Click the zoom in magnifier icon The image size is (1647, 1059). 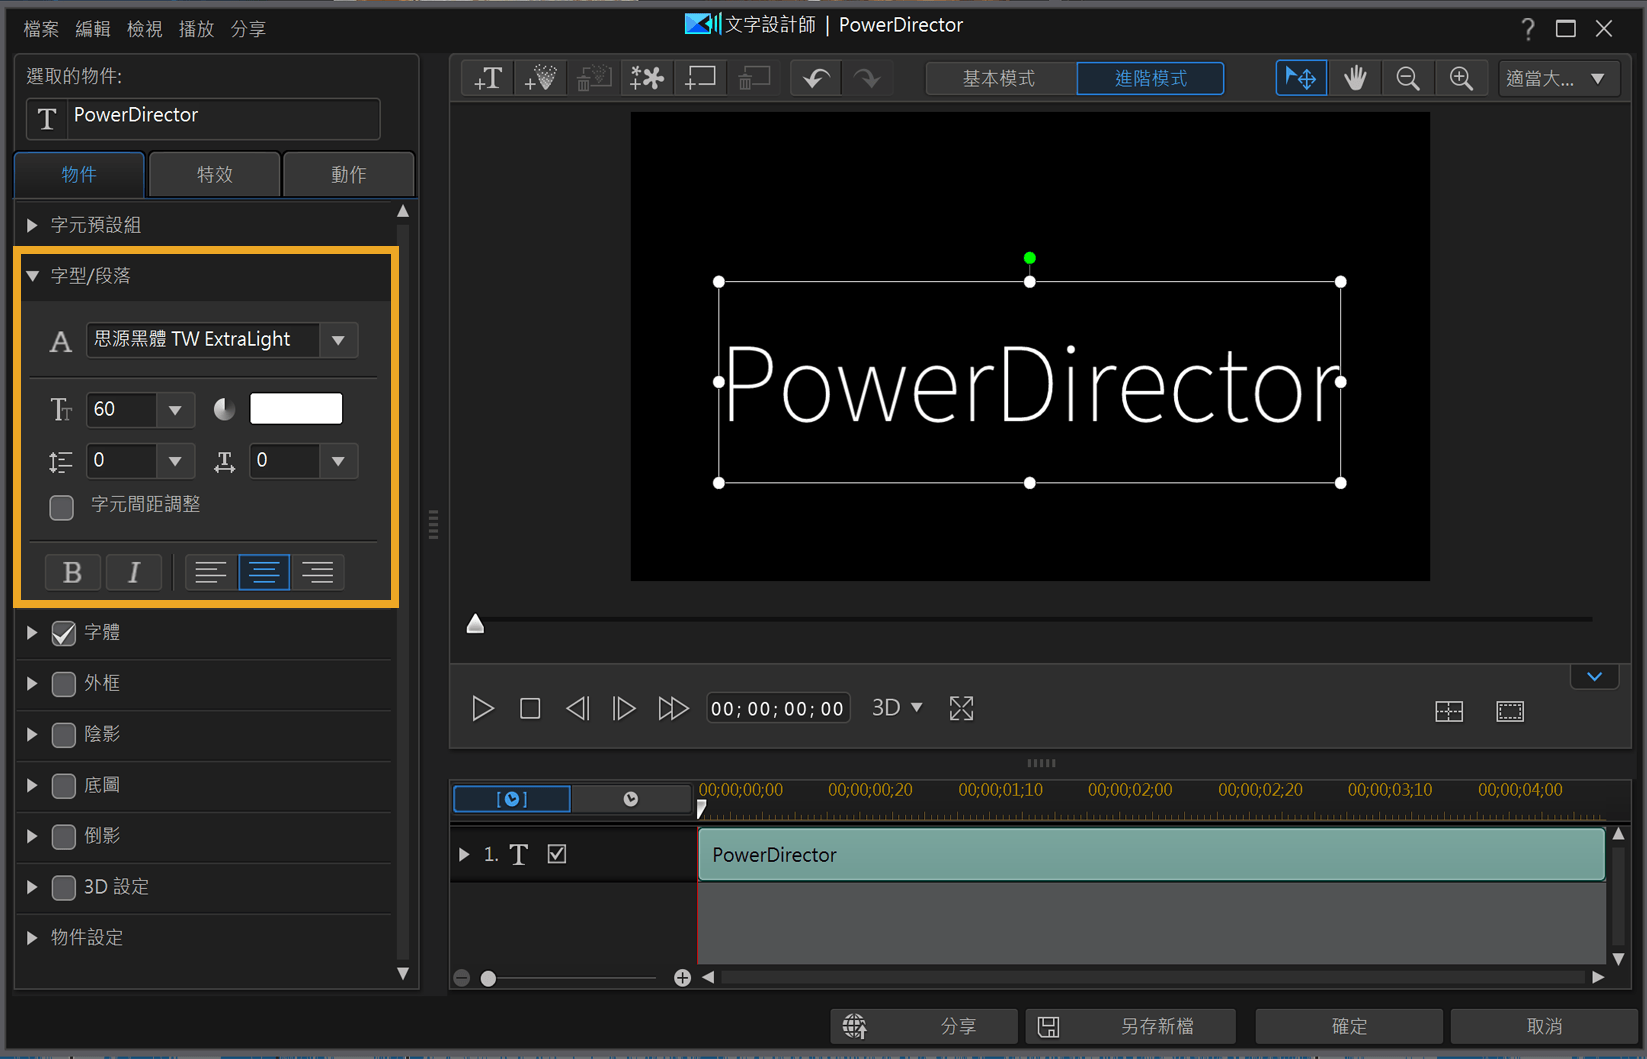1461,78
